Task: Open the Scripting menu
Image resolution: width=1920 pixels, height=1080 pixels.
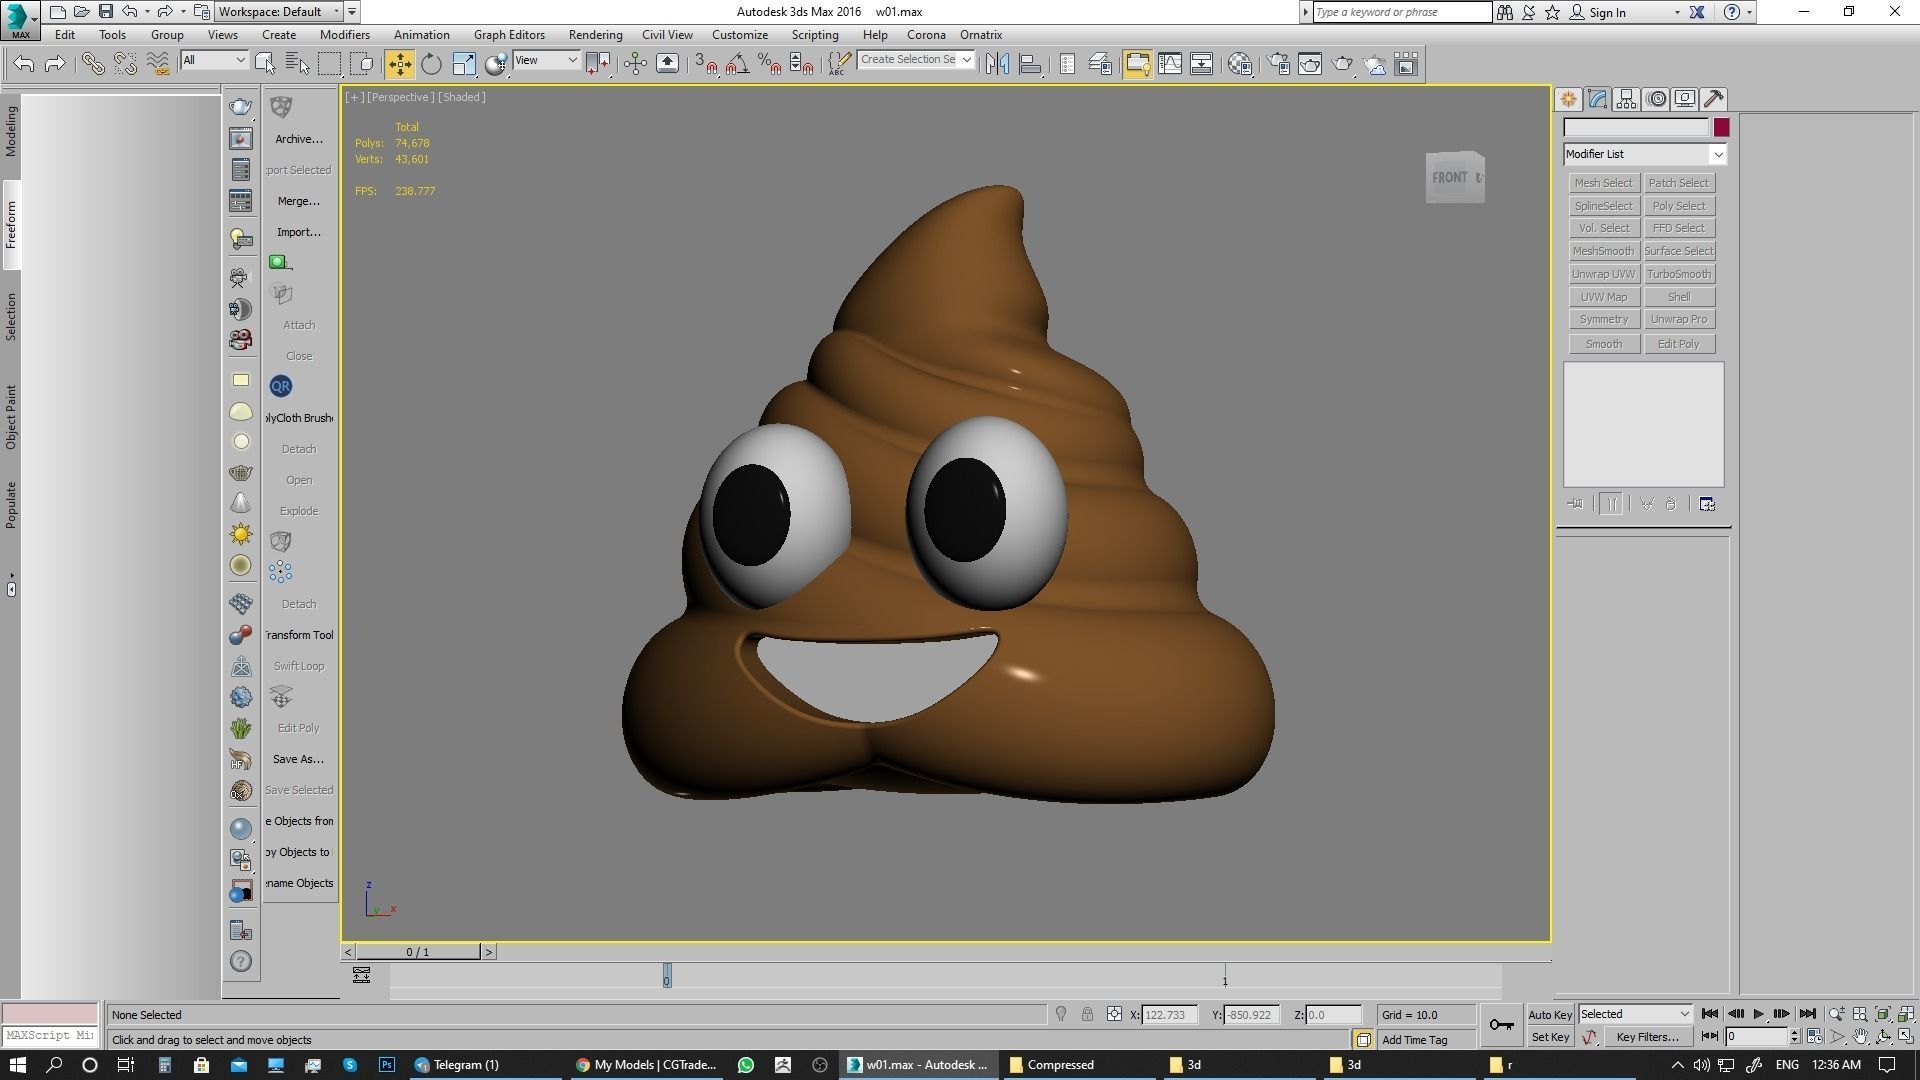Action: 815,35
